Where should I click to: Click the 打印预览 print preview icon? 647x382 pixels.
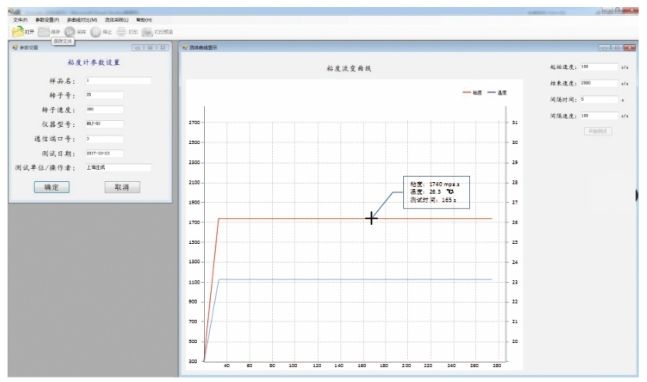click(x=147, y=32)
